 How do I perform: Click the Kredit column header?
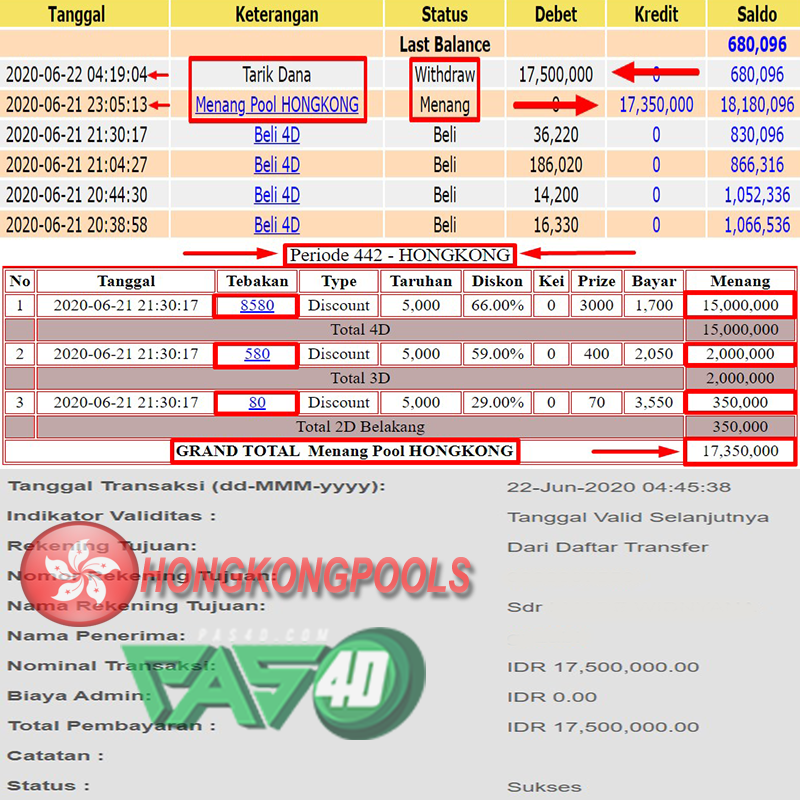(x=656, y=14)
